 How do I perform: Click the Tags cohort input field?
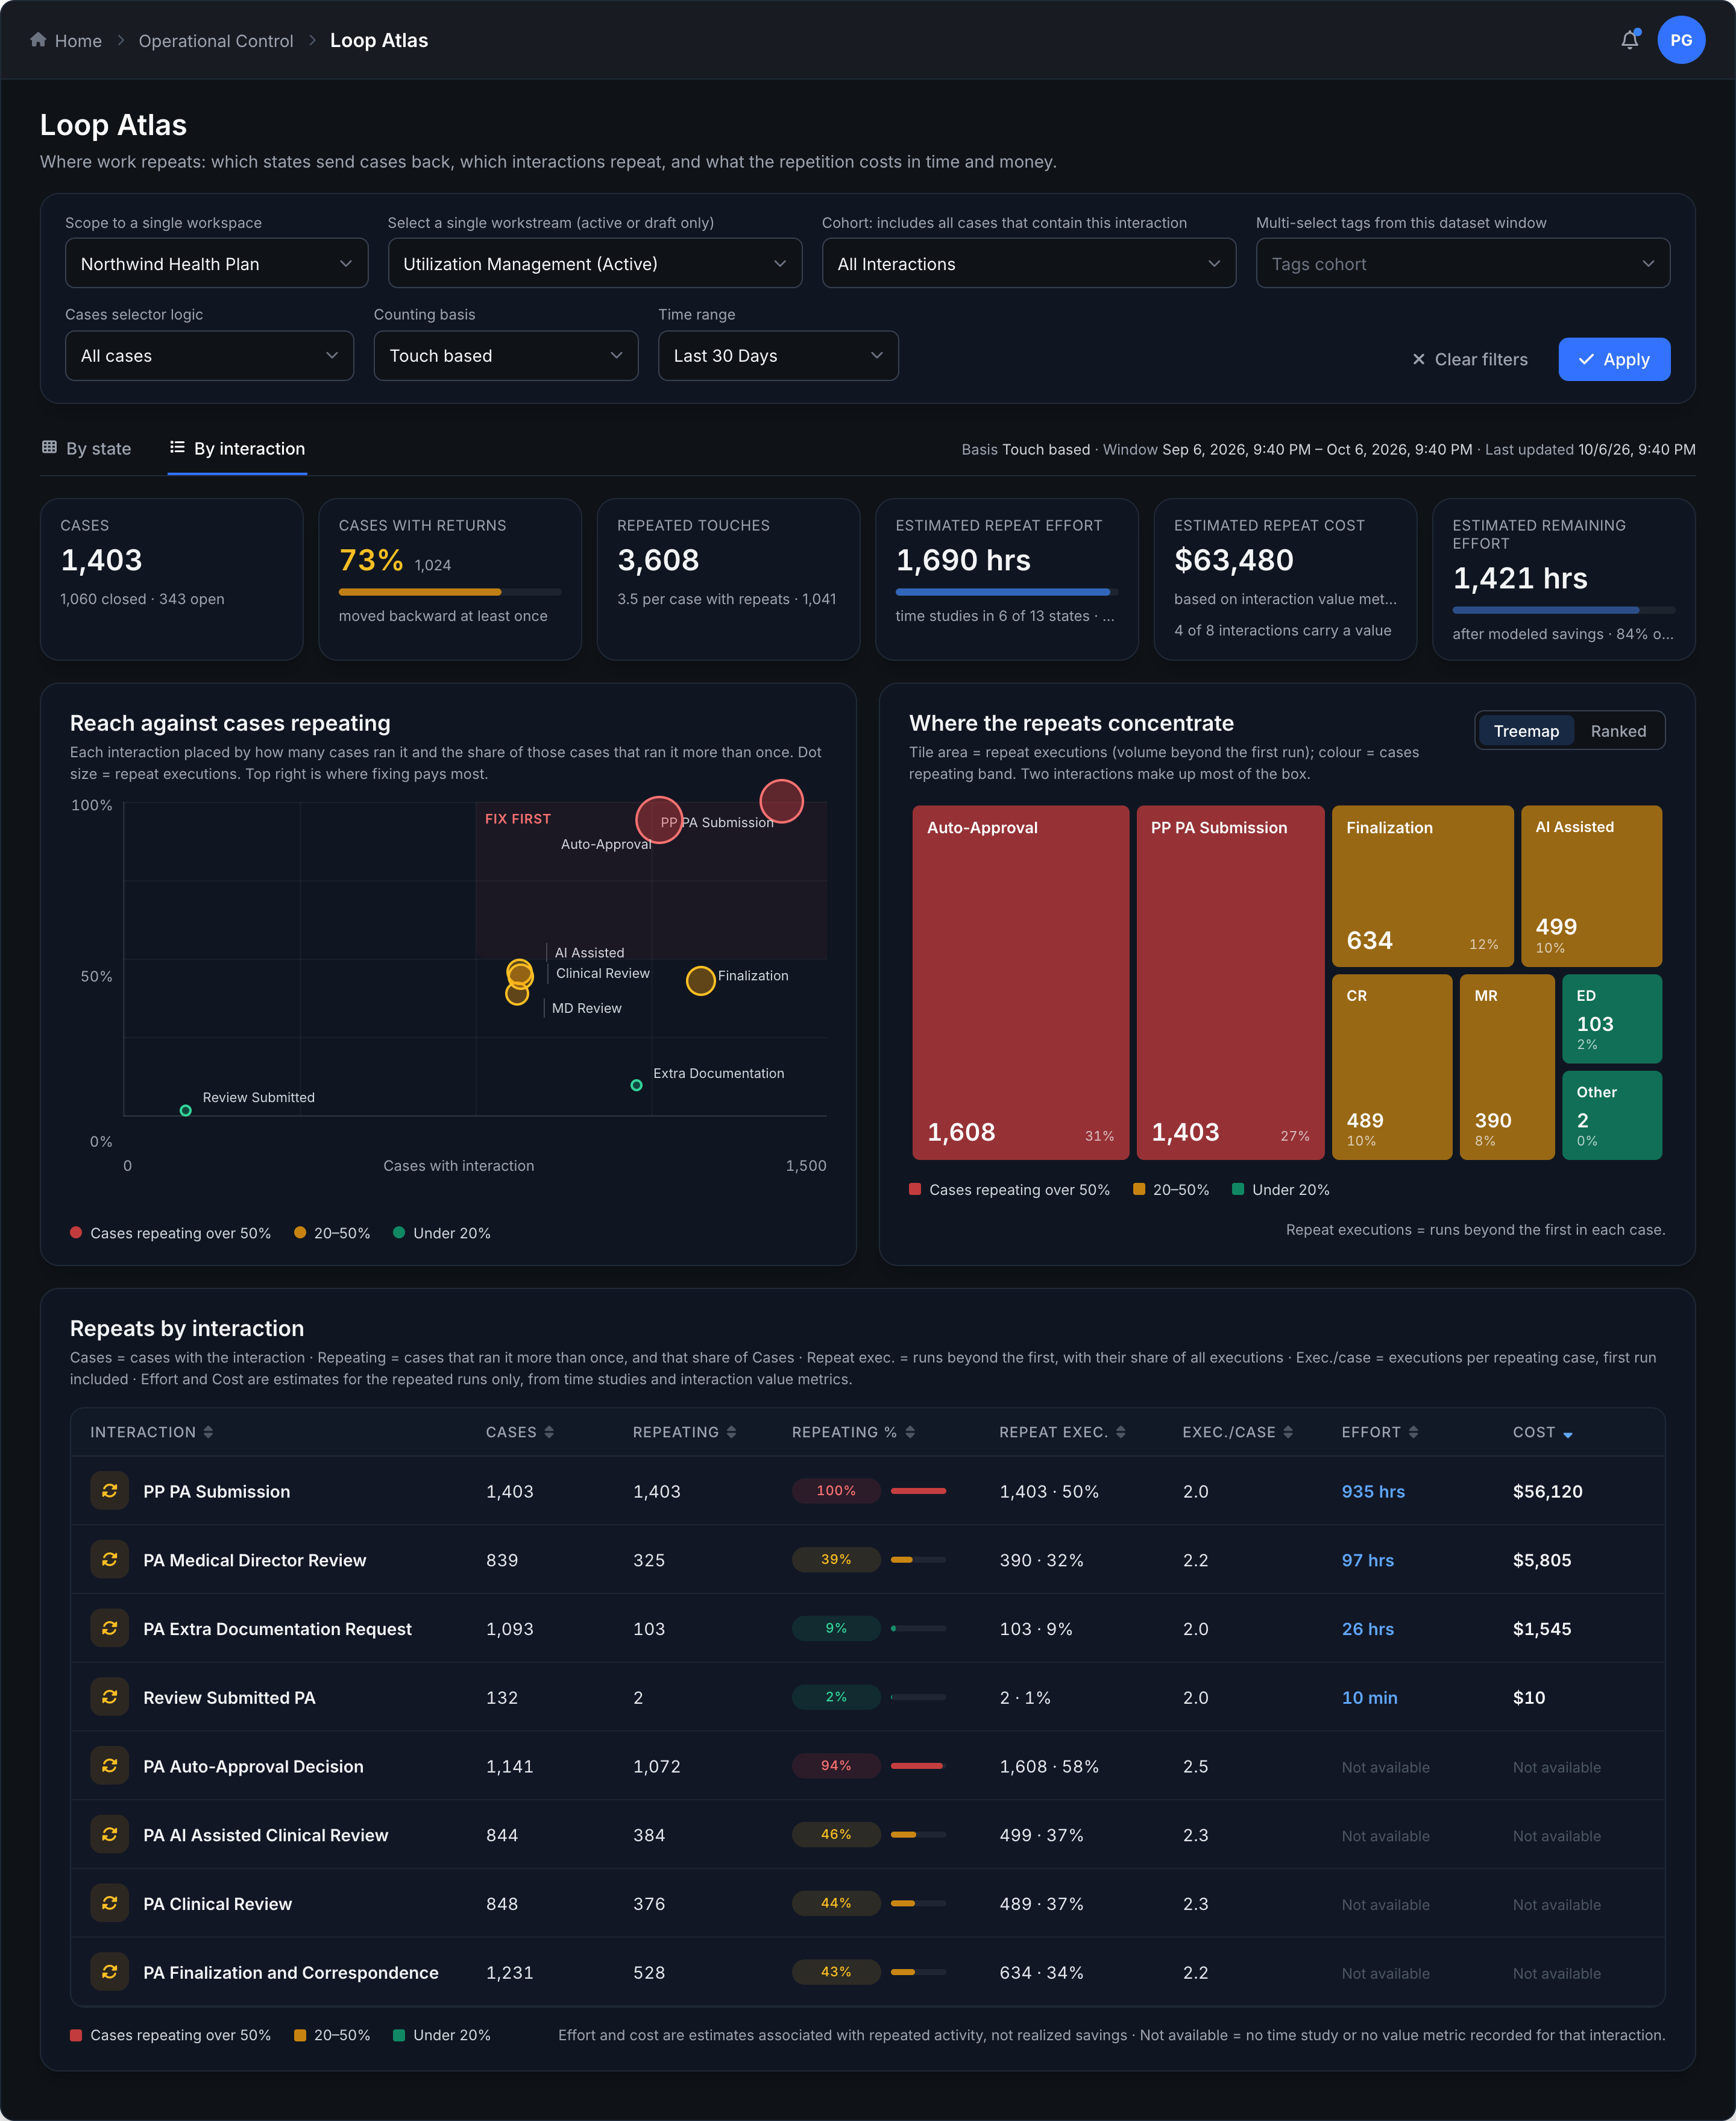(1463, 264)
